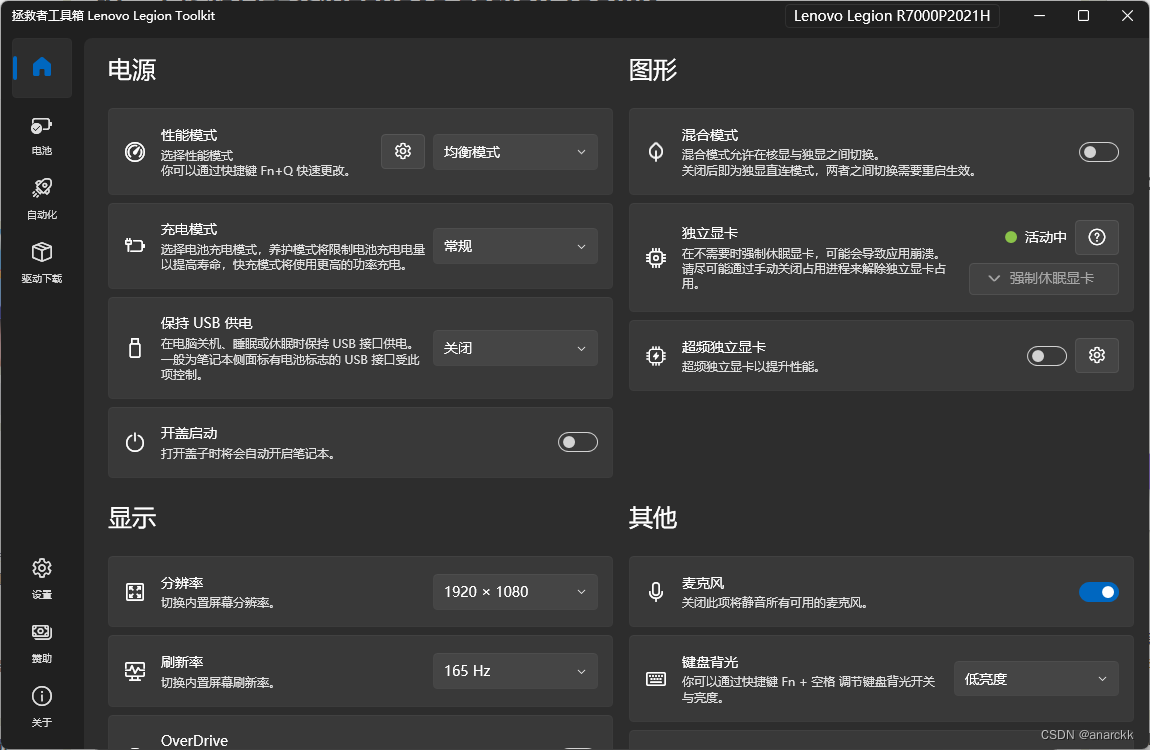The height and width of the screenshot is (750, 1150).
Task: Open the 低亮度 keyboard backlight dropdown
Action: tap(1036, 679)
